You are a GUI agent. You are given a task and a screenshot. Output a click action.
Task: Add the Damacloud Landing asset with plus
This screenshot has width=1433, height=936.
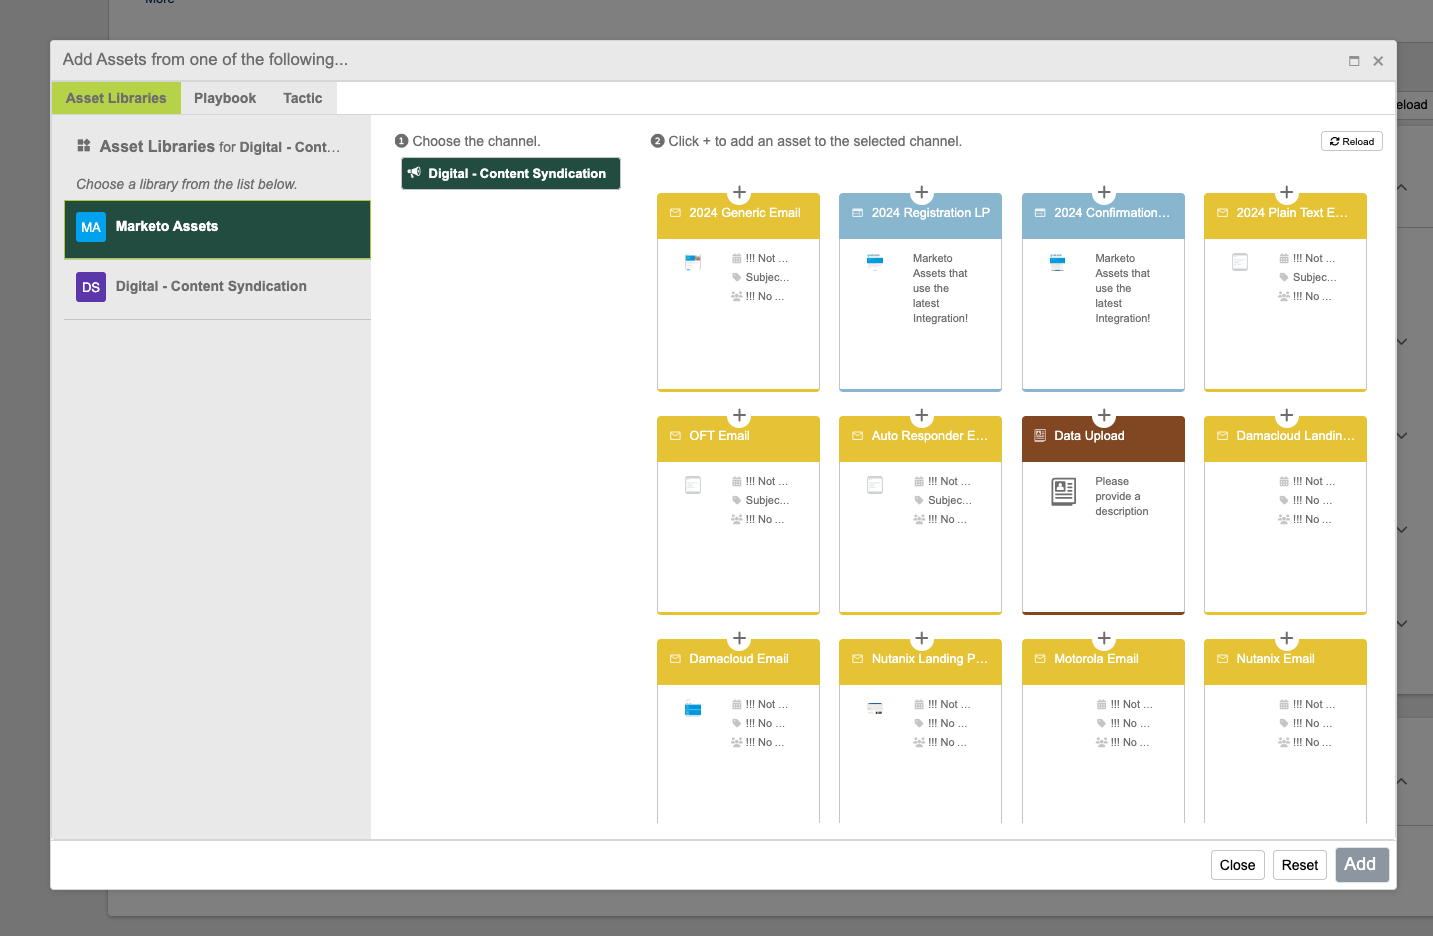pos(1287,415)
